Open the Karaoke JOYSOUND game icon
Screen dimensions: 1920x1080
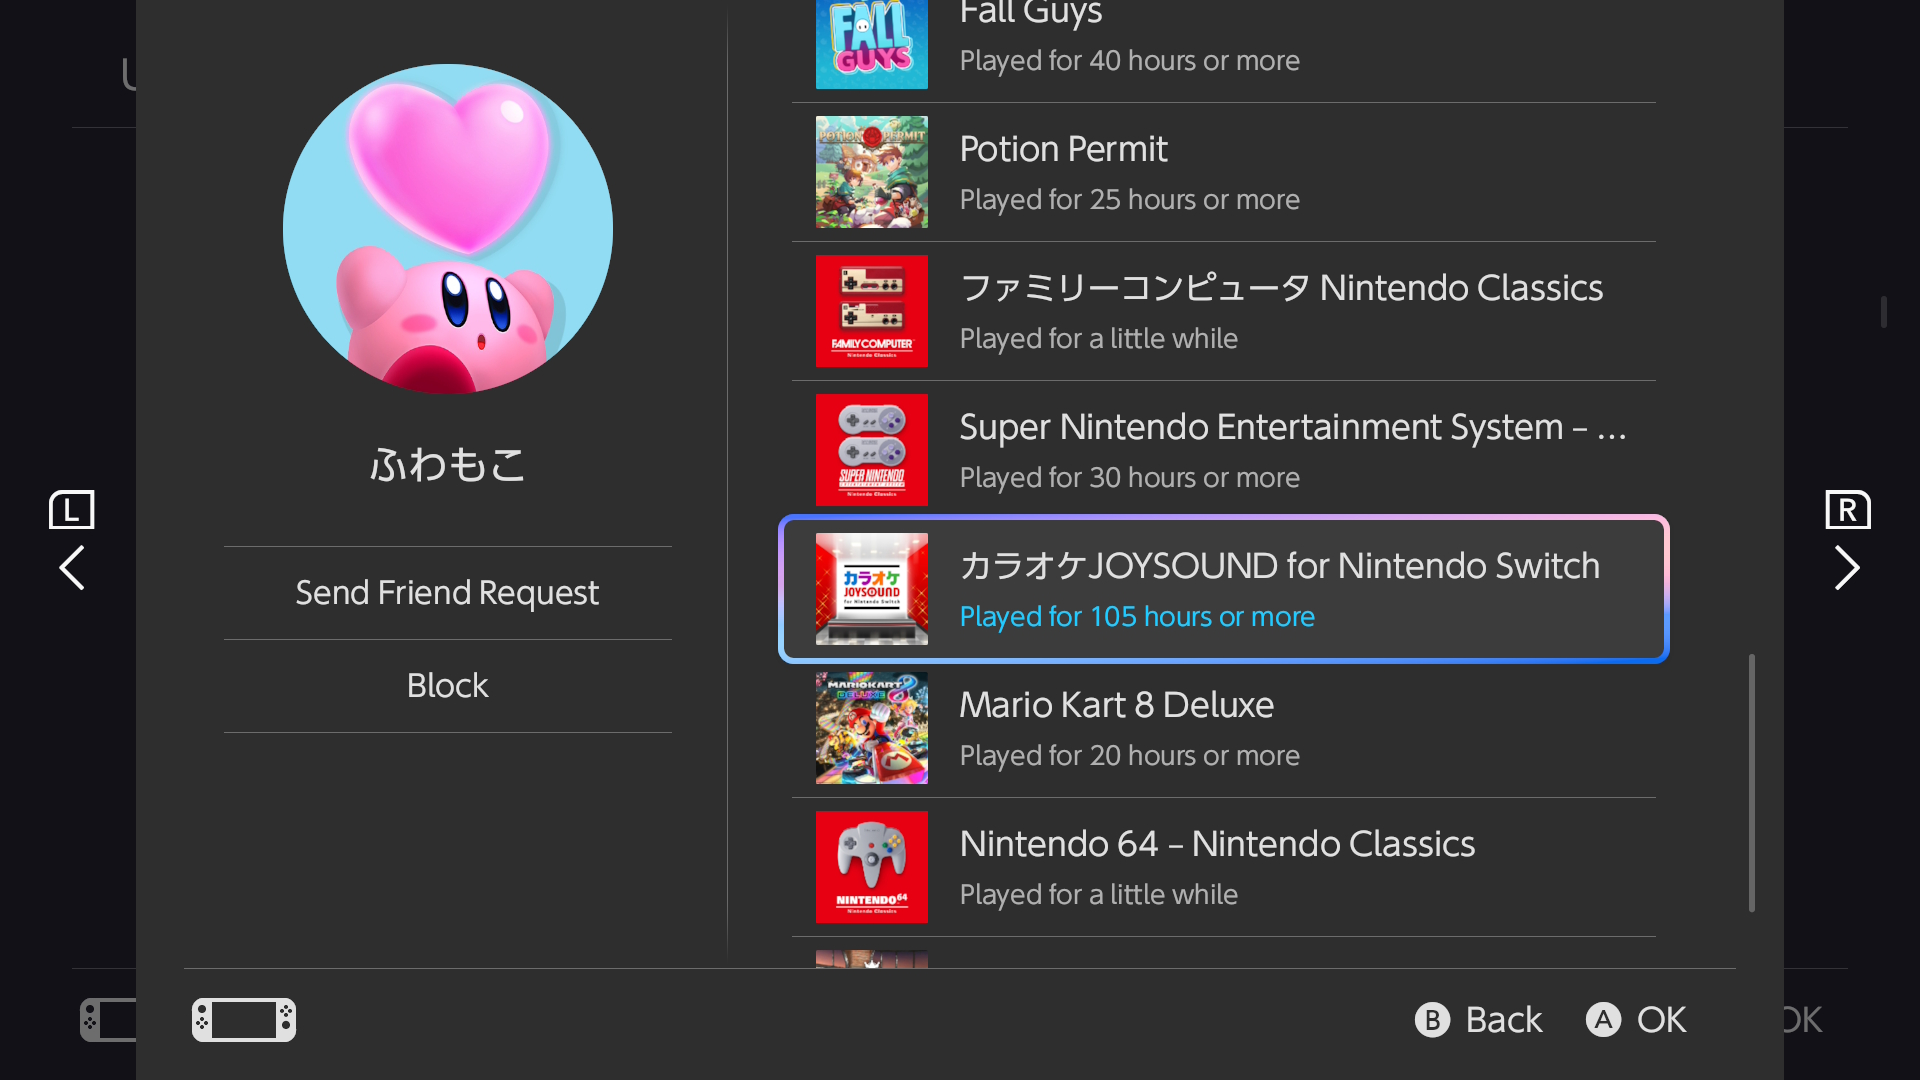coord(871,589)
